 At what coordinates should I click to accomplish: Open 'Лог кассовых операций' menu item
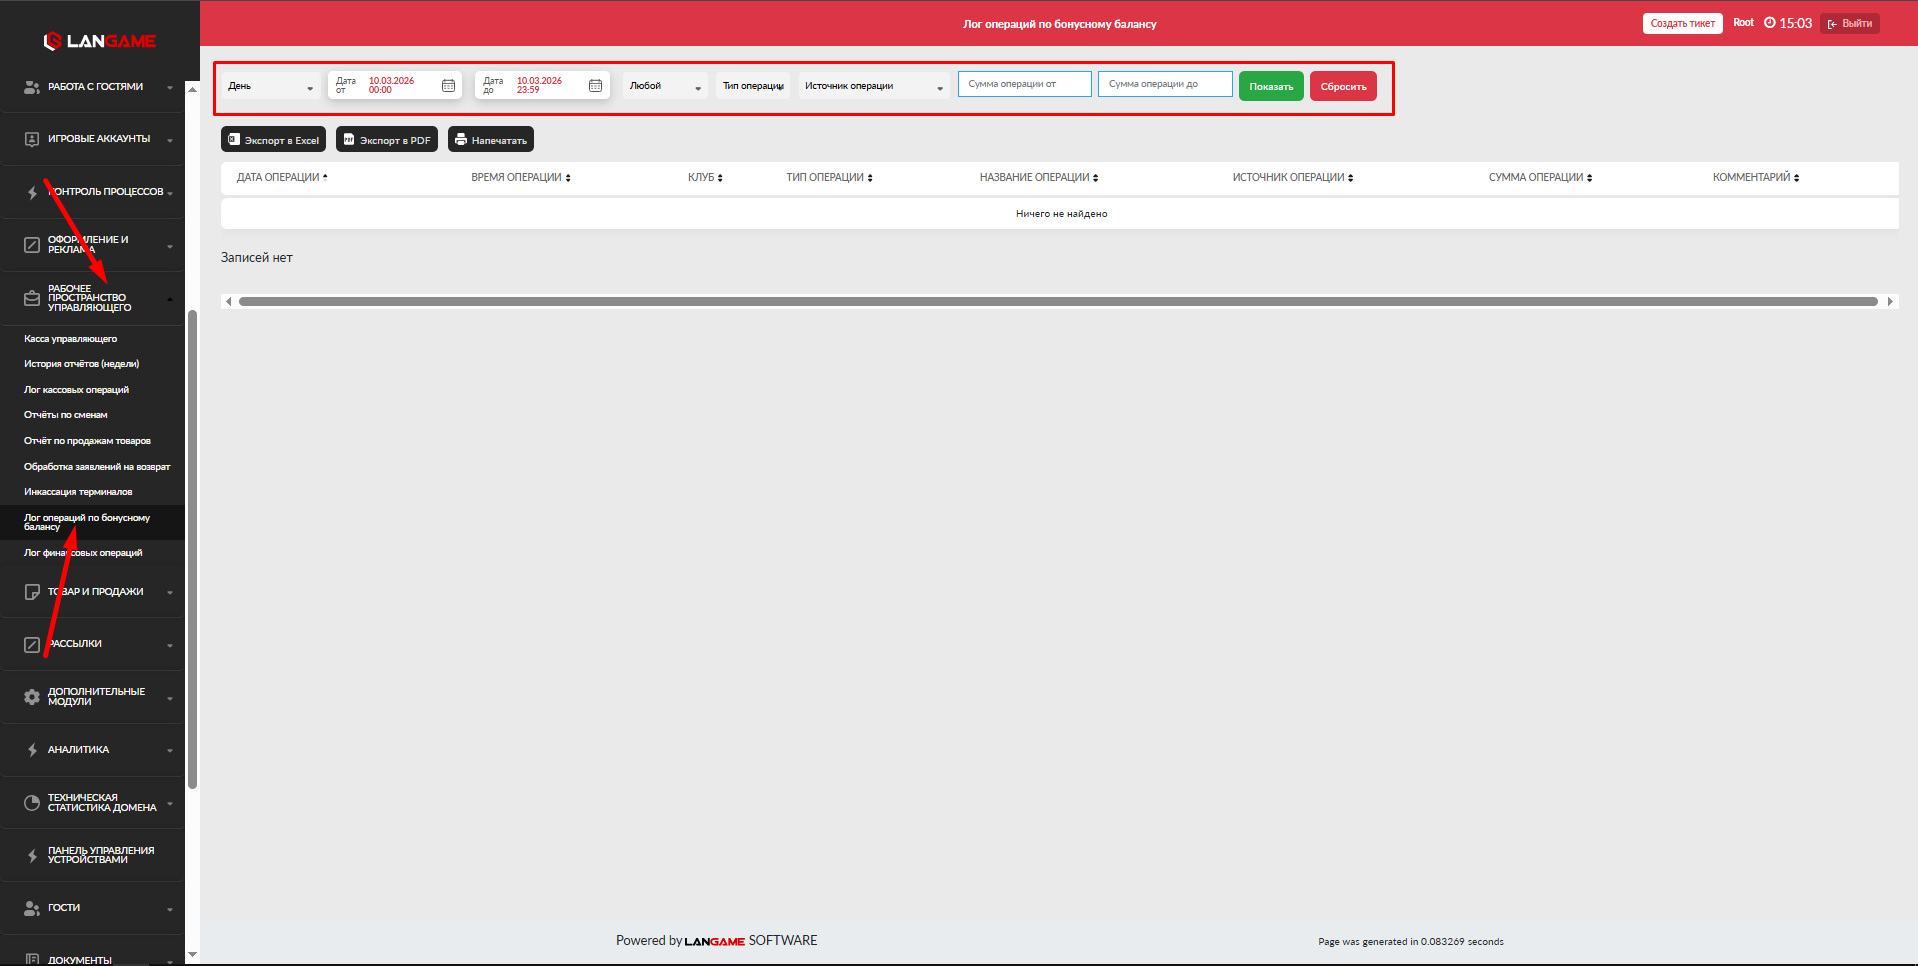[77, 390]
